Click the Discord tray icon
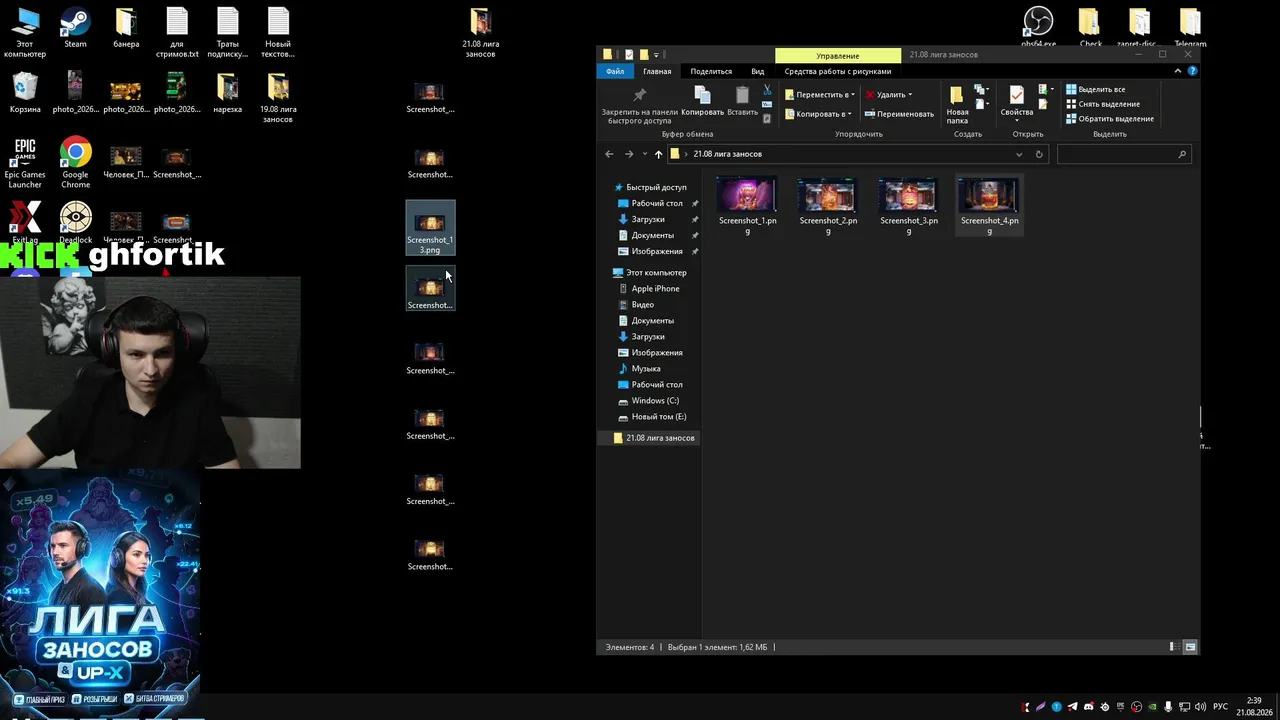The width and height of the screenshot is (1280, 720). pos(1089,707)
